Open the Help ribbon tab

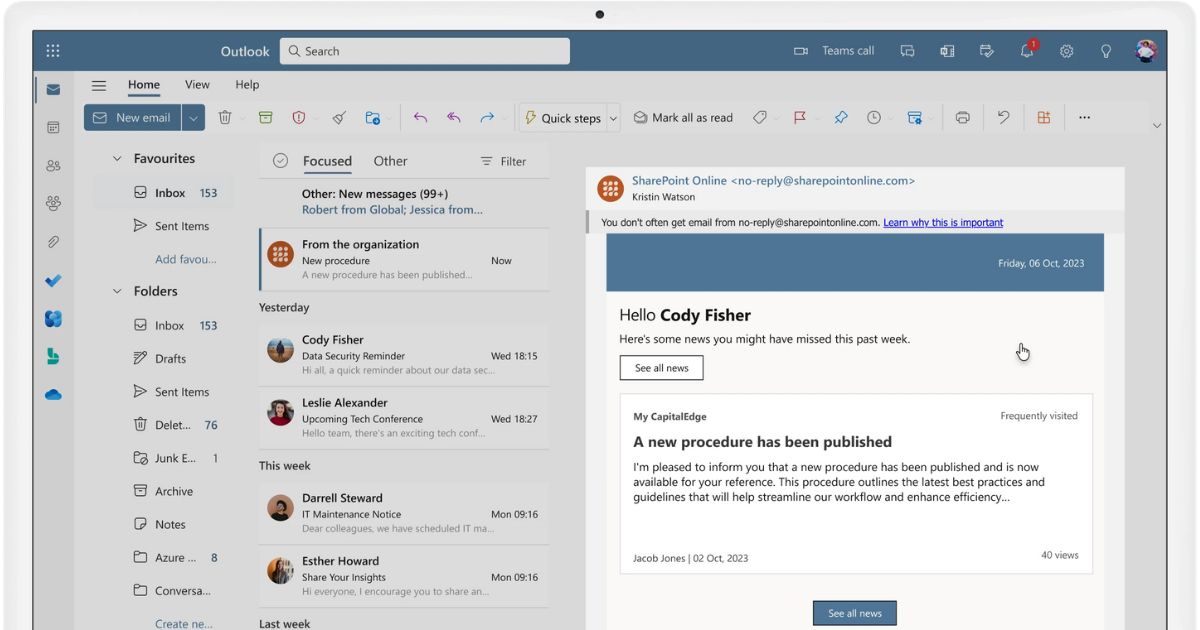[x=247, y=85]
